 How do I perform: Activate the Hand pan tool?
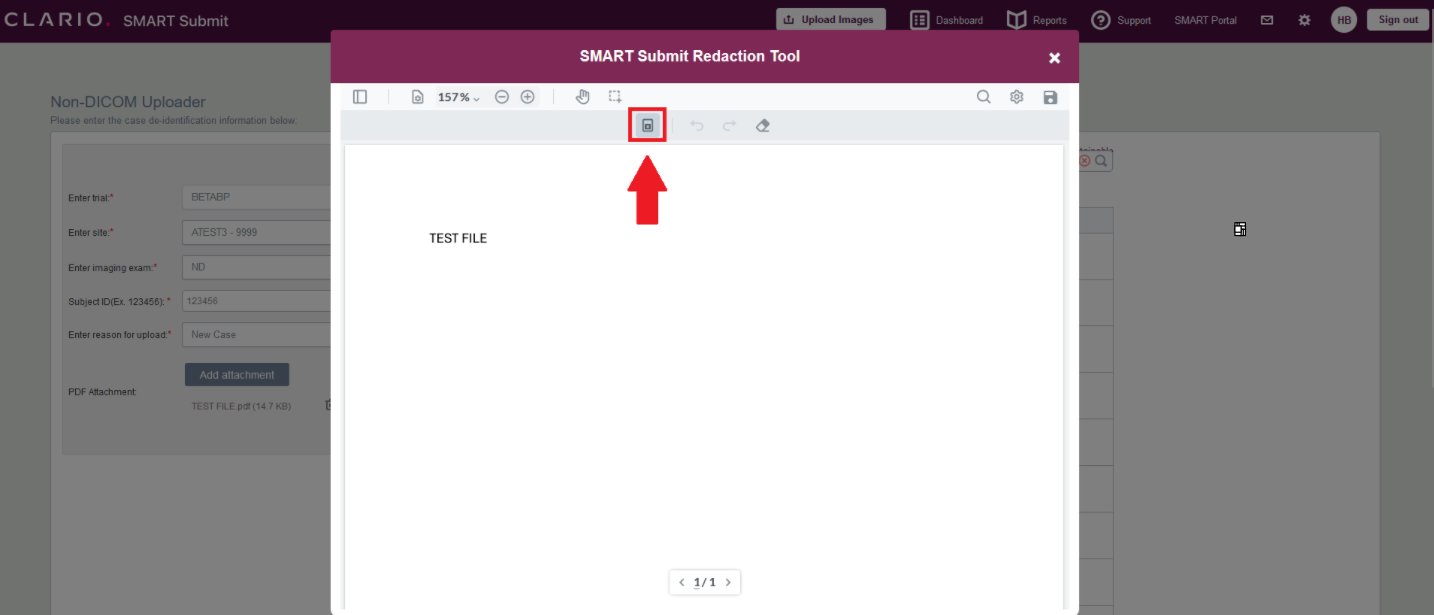tap(583, 96)
